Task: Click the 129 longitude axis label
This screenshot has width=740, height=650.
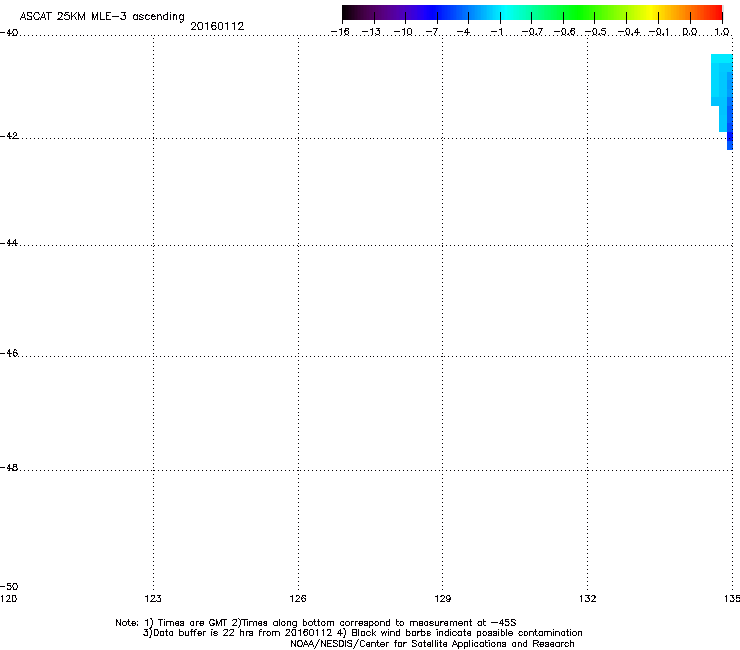Action: pos(442,599)
